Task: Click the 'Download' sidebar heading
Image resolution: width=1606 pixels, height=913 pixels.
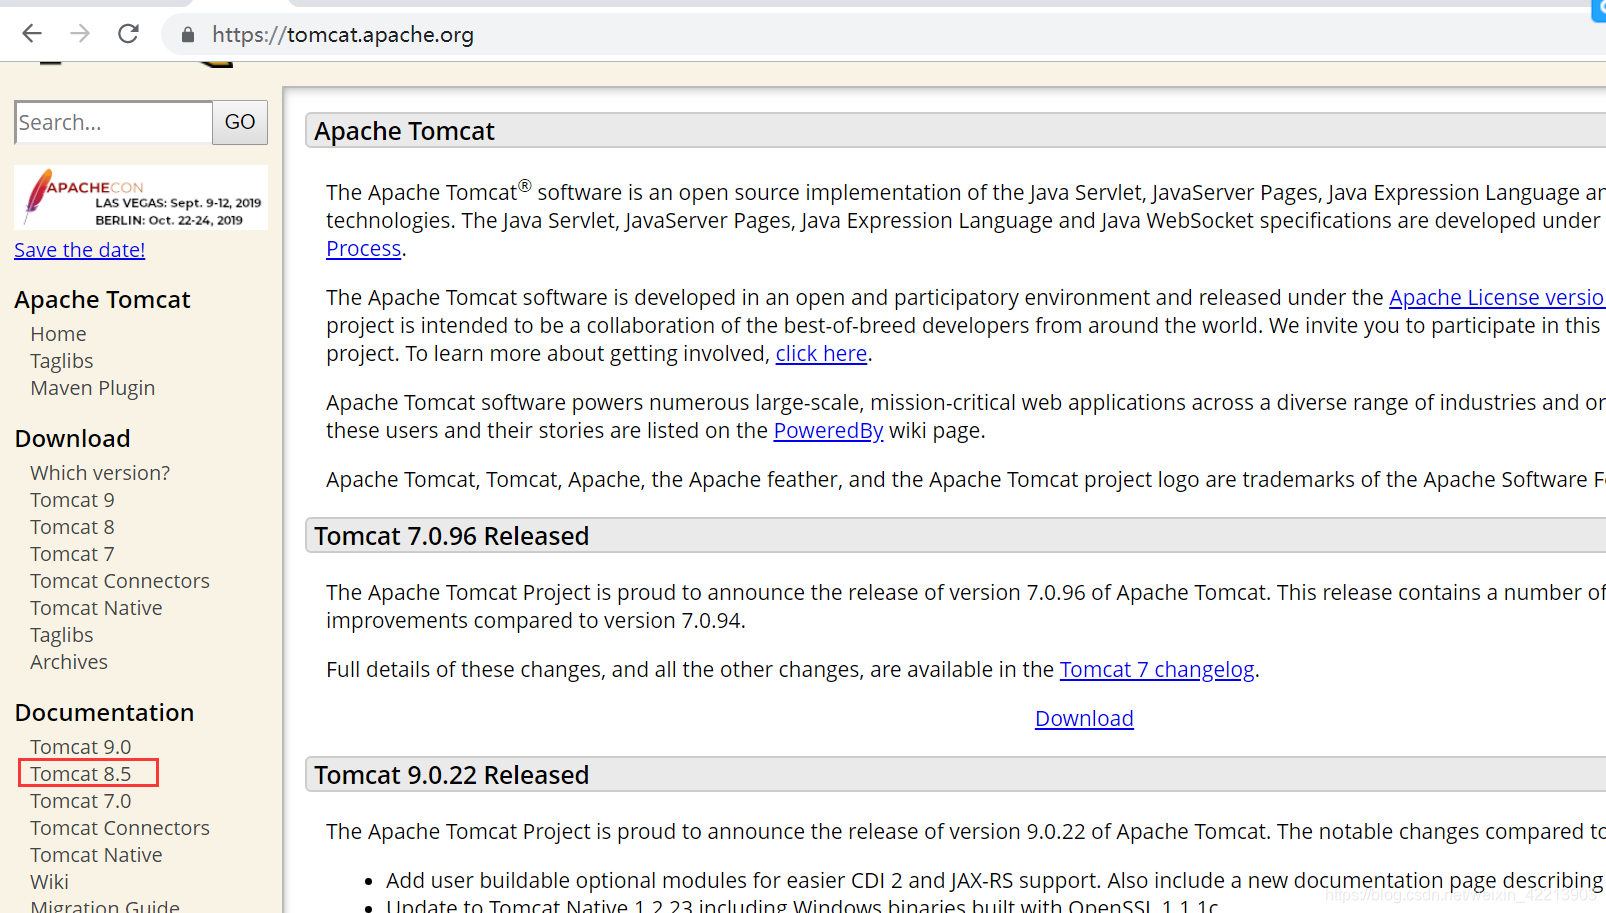Action: (73, 439)
